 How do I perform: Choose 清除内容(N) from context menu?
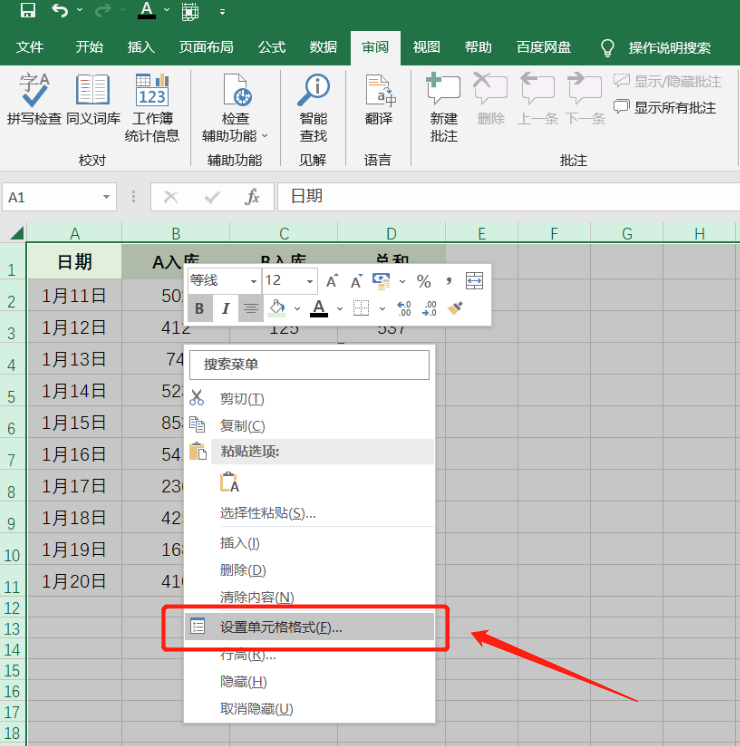click(x=310, y=597)
